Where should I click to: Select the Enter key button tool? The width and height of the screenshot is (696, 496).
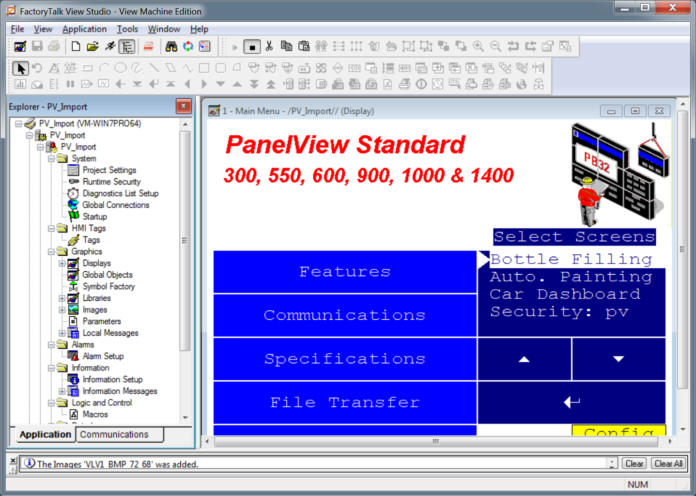point(154,84)
